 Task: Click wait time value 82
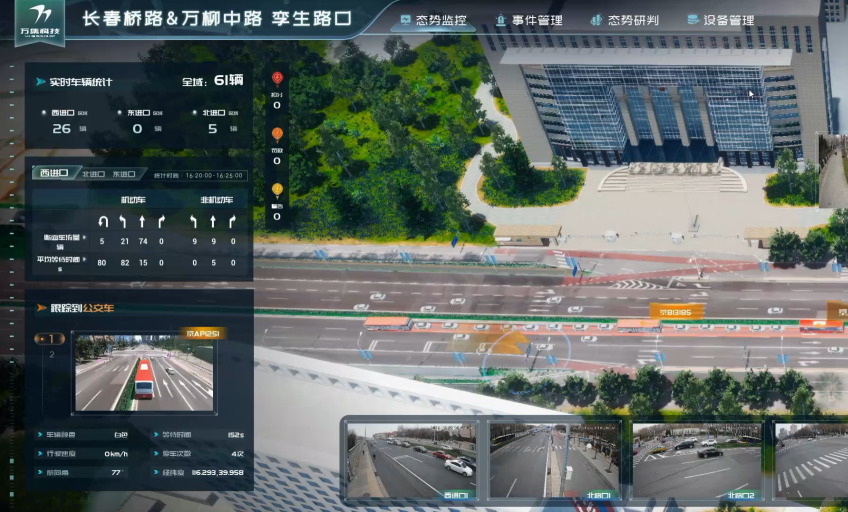click(x=124, y=263)
